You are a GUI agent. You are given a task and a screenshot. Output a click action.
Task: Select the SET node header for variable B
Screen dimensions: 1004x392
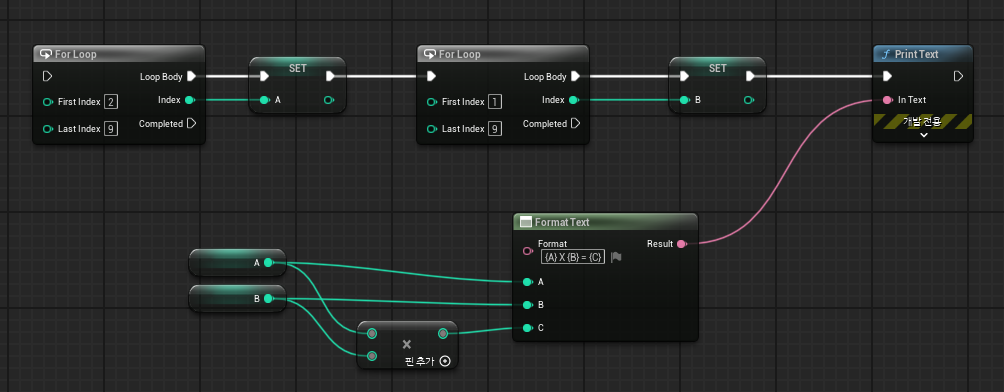(x=718, y=68)
